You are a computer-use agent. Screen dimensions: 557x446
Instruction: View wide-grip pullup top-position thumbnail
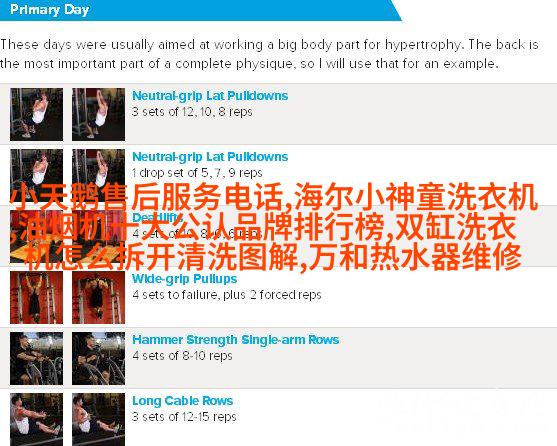tap(98, 298)
